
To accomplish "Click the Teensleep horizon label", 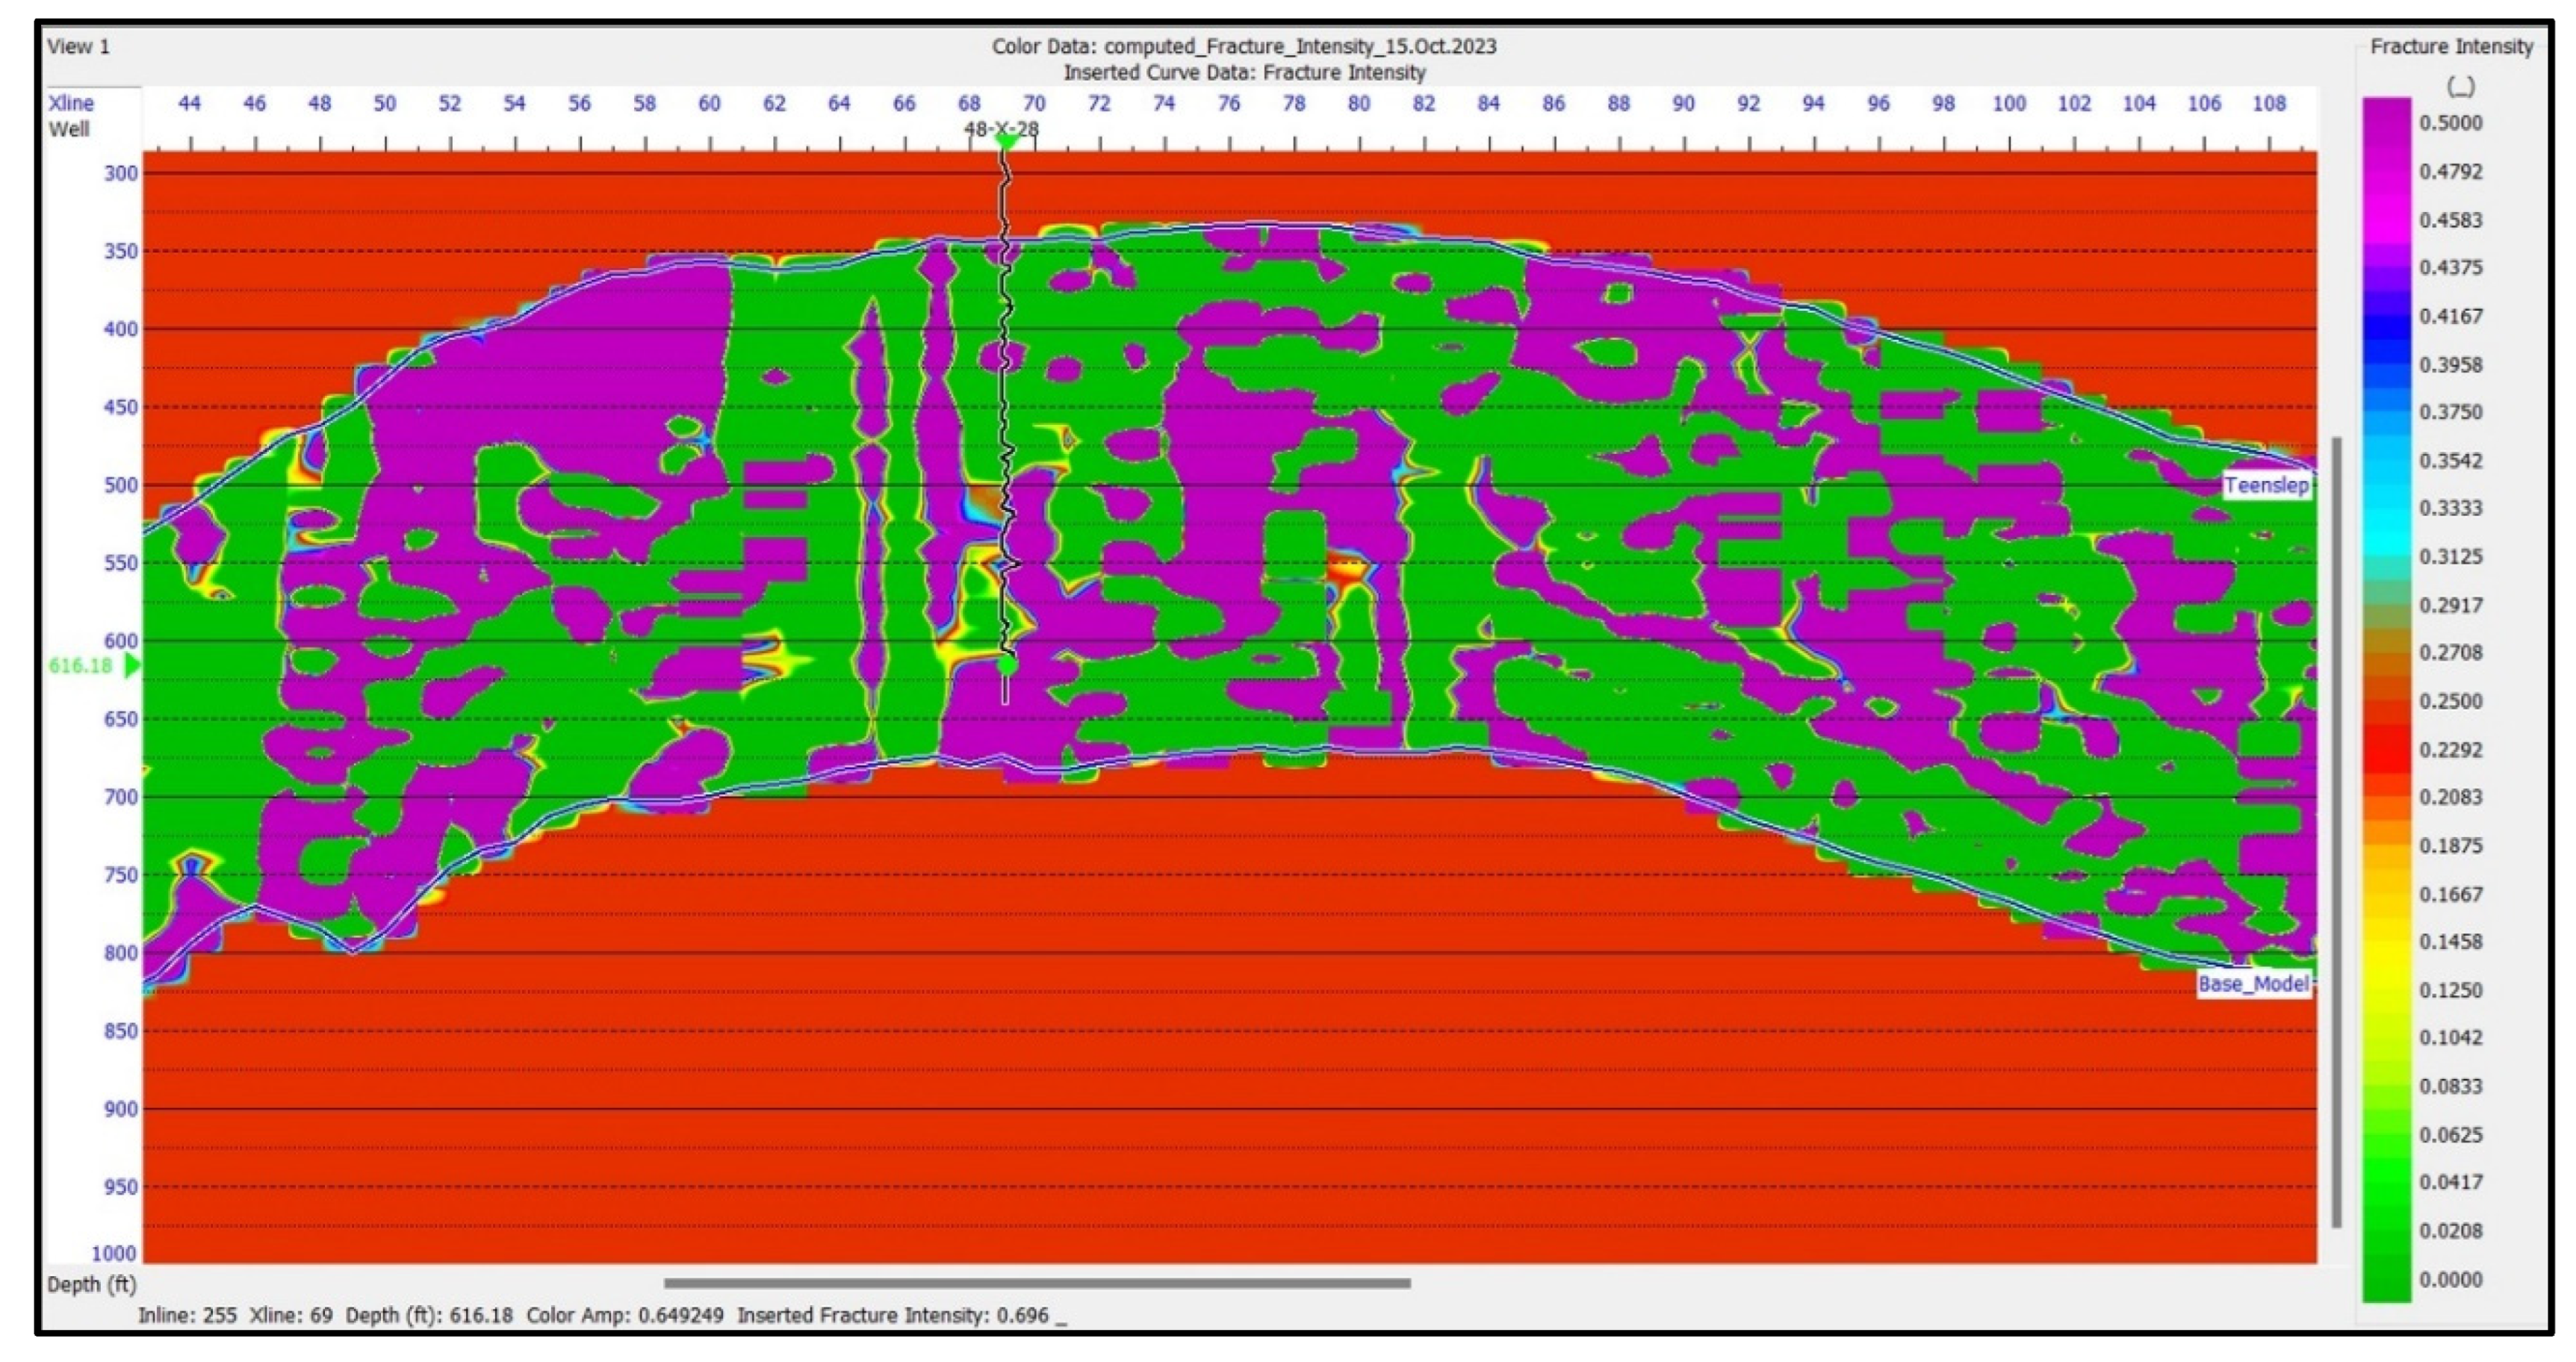I will point(2266,485).
